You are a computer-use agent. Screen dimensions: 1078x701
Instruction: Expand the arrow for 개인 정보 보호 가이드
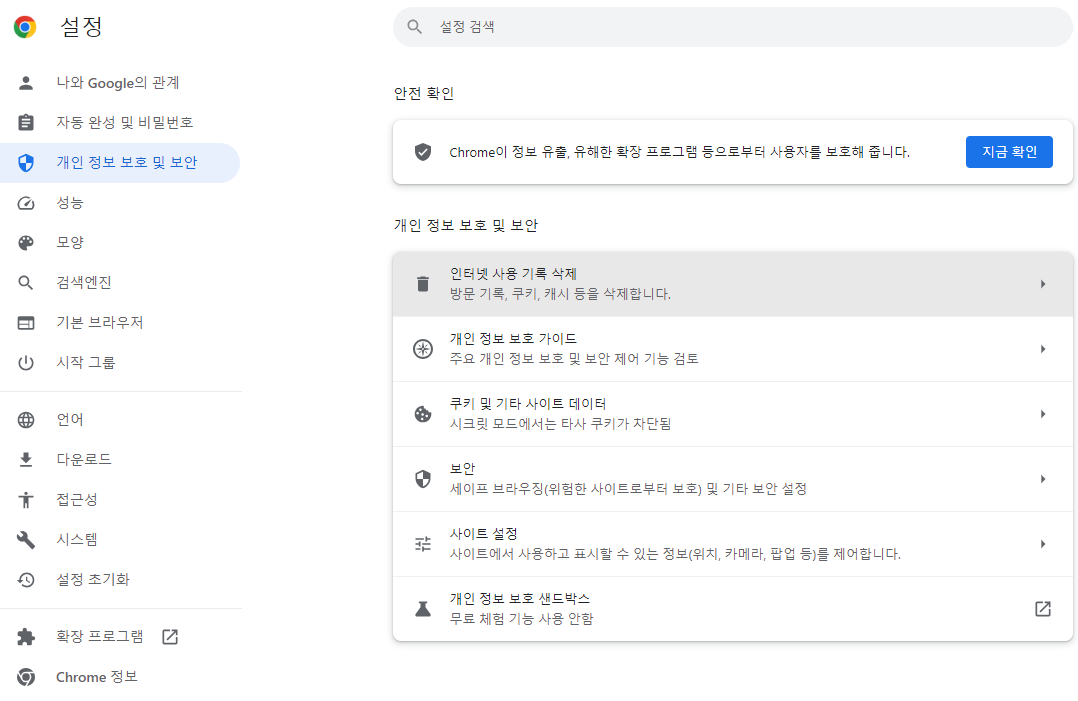coord(1043,349)
